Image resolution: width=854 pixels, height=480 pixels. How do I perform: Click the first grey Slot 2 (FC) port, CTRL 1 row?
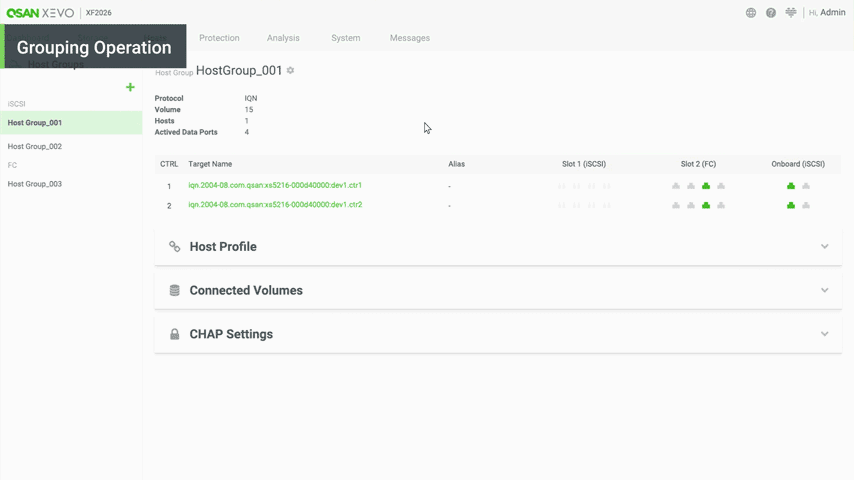[676, 186]
